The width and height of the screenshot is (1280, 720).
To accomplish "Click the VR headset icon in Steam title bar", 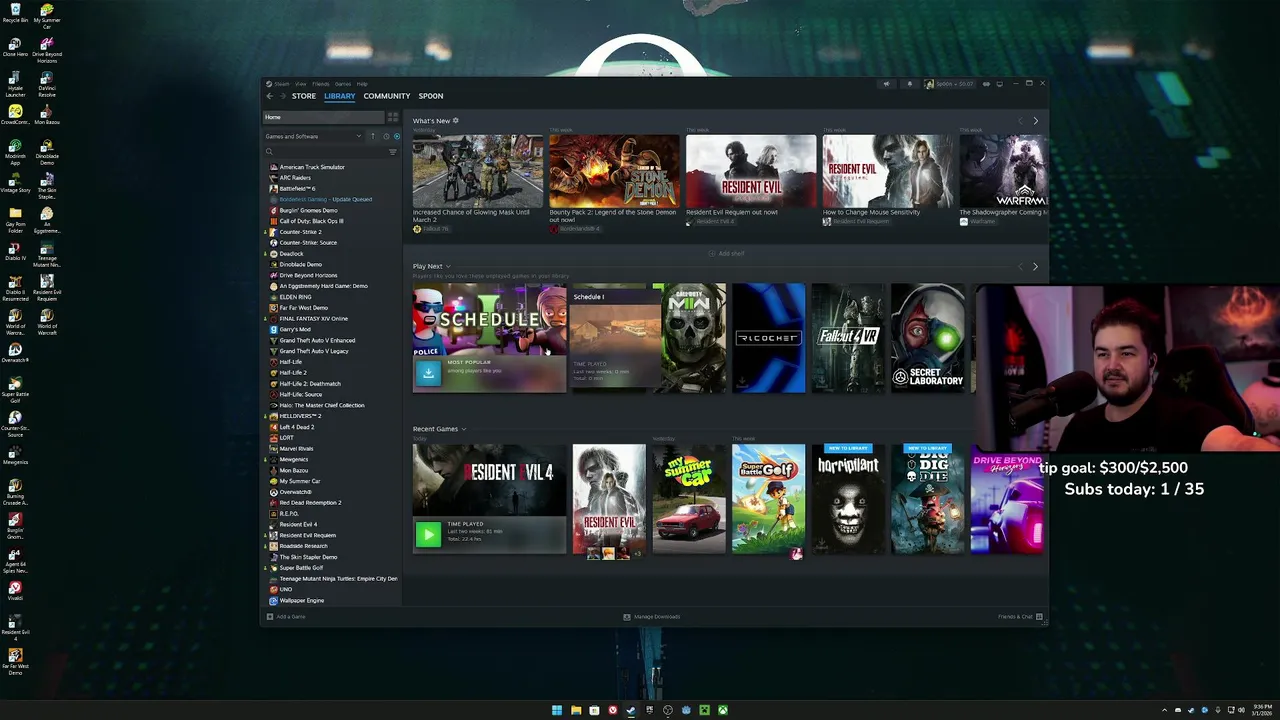I will pos(986,84).
